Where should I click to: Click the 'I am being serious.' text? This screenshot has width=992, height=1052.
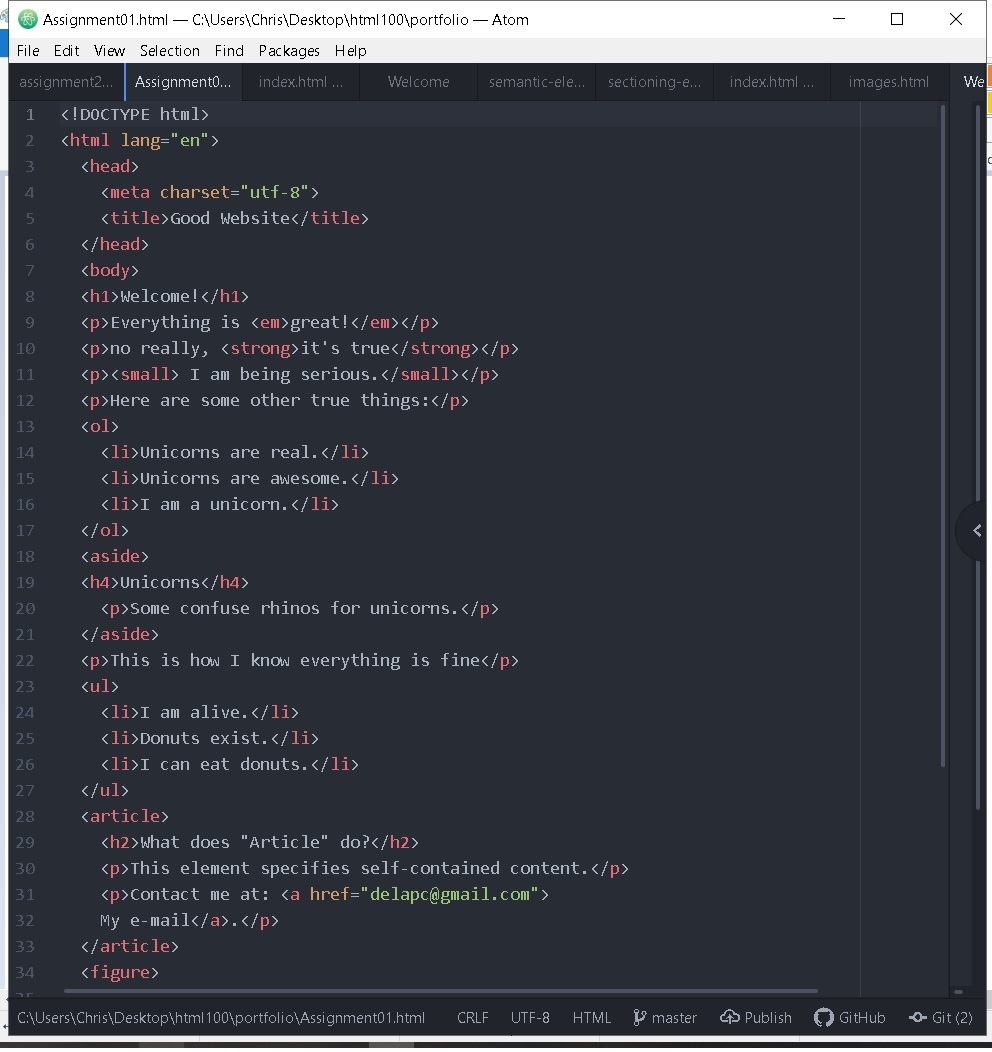284,374
